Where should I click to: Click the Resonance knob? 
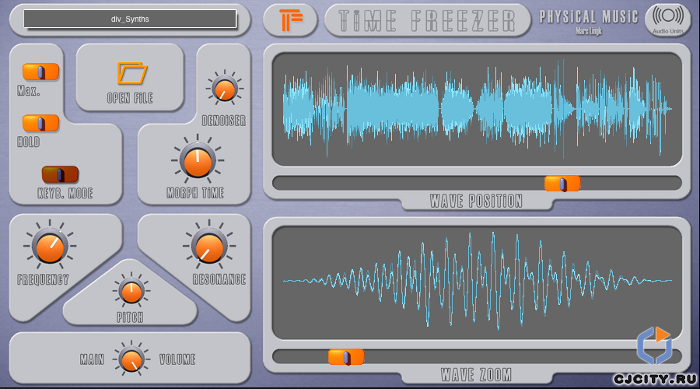pyautogui.click(x=209, y=247)
